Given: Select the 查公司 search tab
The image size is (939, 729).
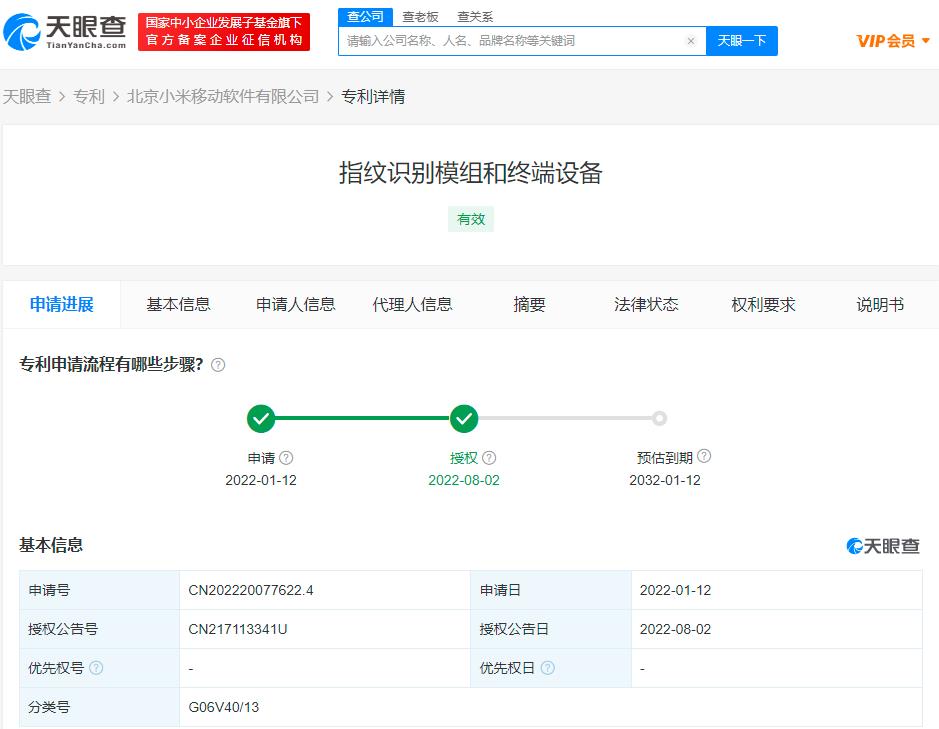Looking at the screenshot, I should [x=365, y=17].
